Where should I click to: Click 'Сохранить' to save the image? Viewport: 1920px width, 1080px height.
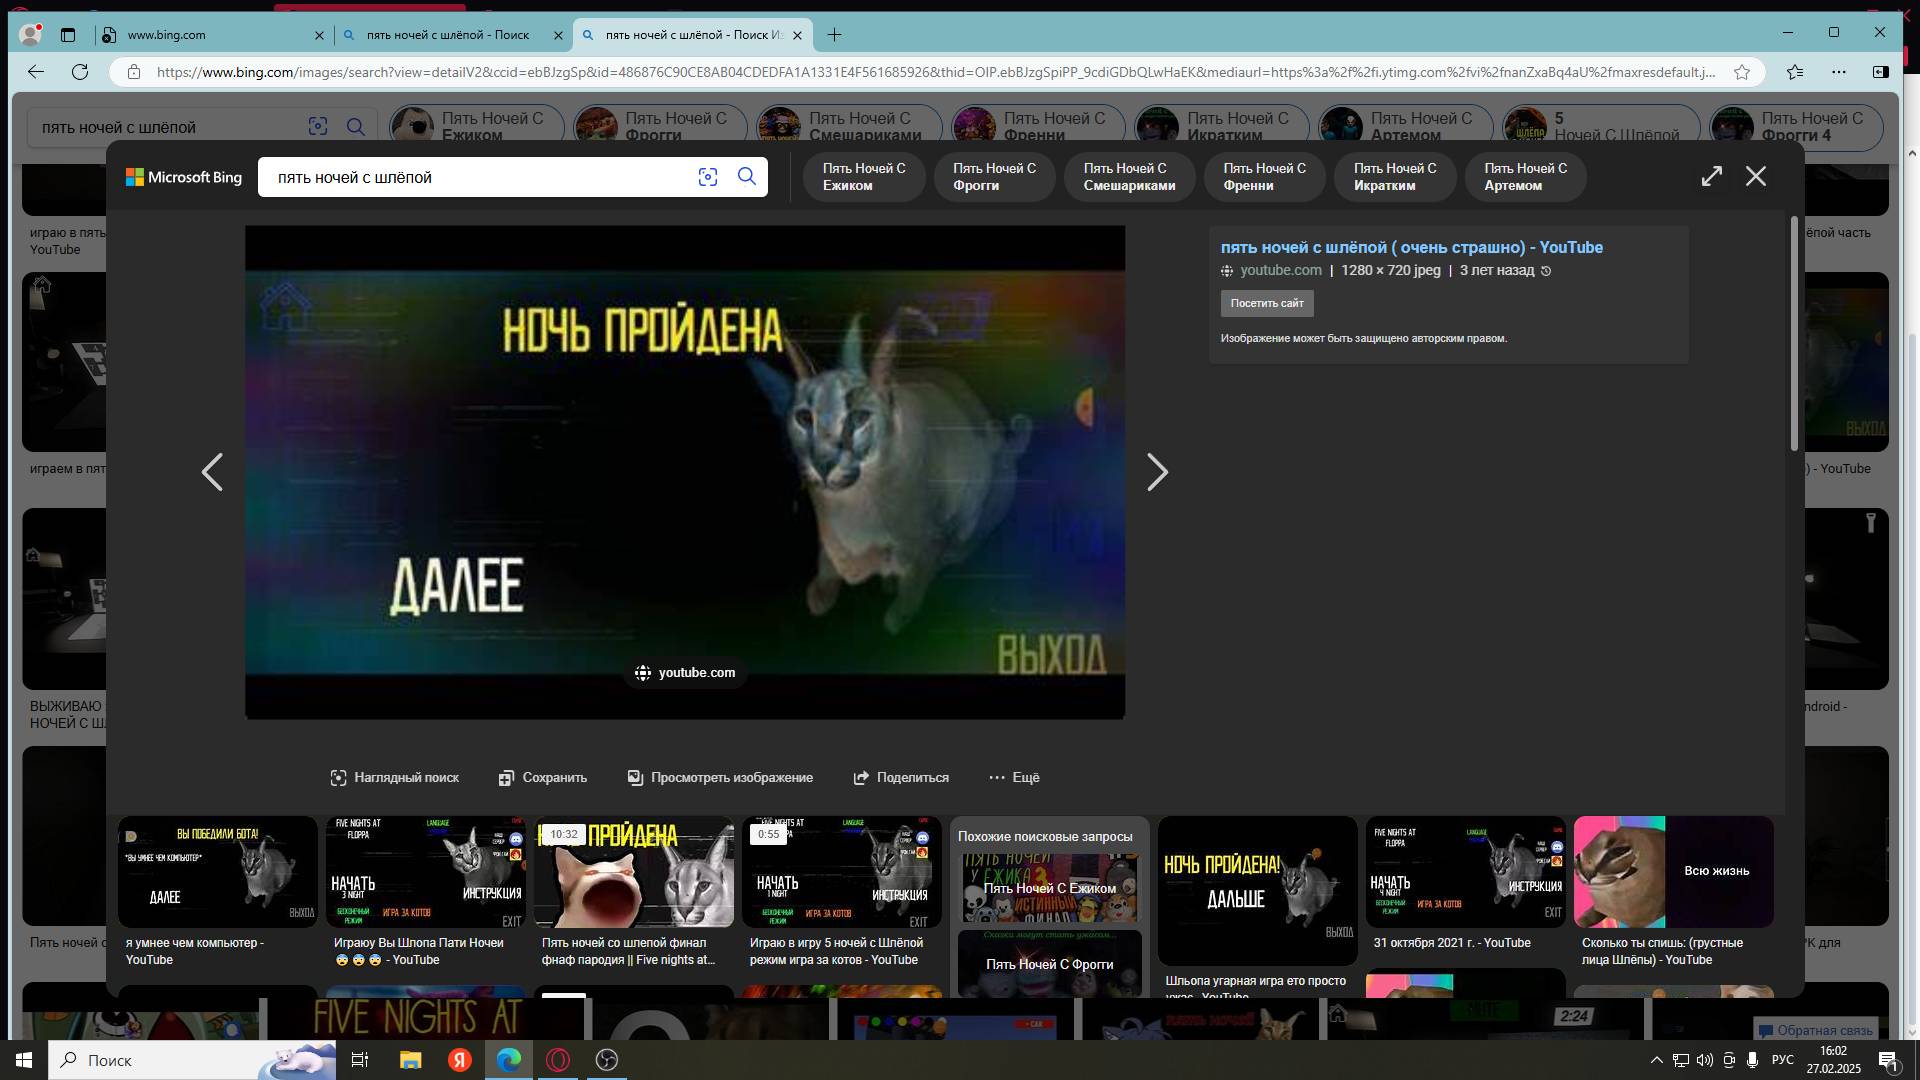coord(543,778)
